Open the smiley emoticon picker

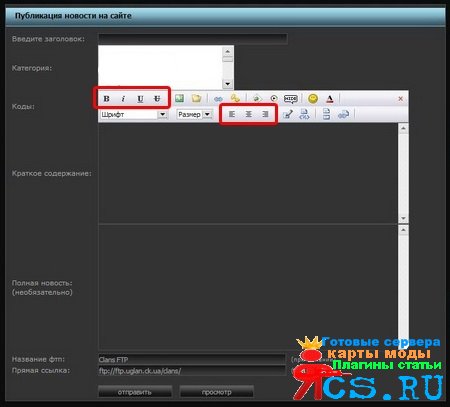point(313,98)
